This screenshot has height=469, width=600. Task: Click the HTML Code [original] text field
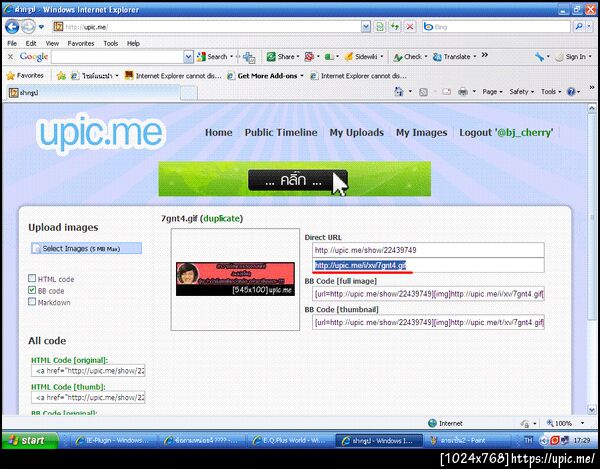click(x=88, y=371)
